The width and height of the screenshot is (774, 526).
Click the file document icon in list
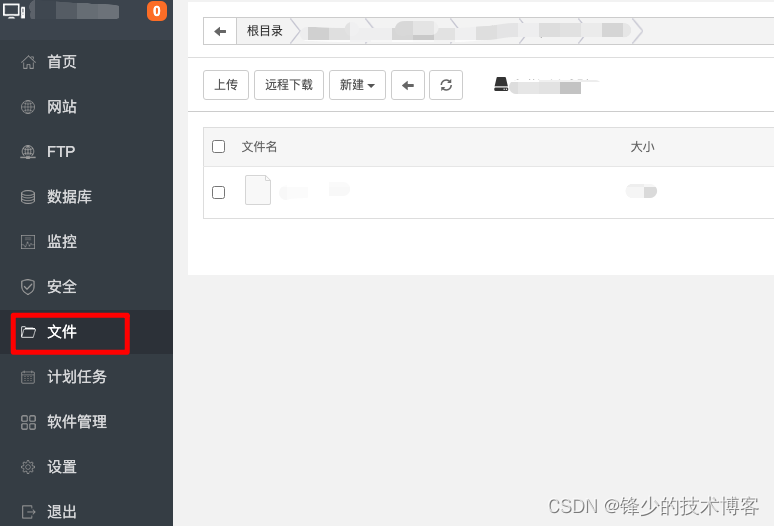258,190
